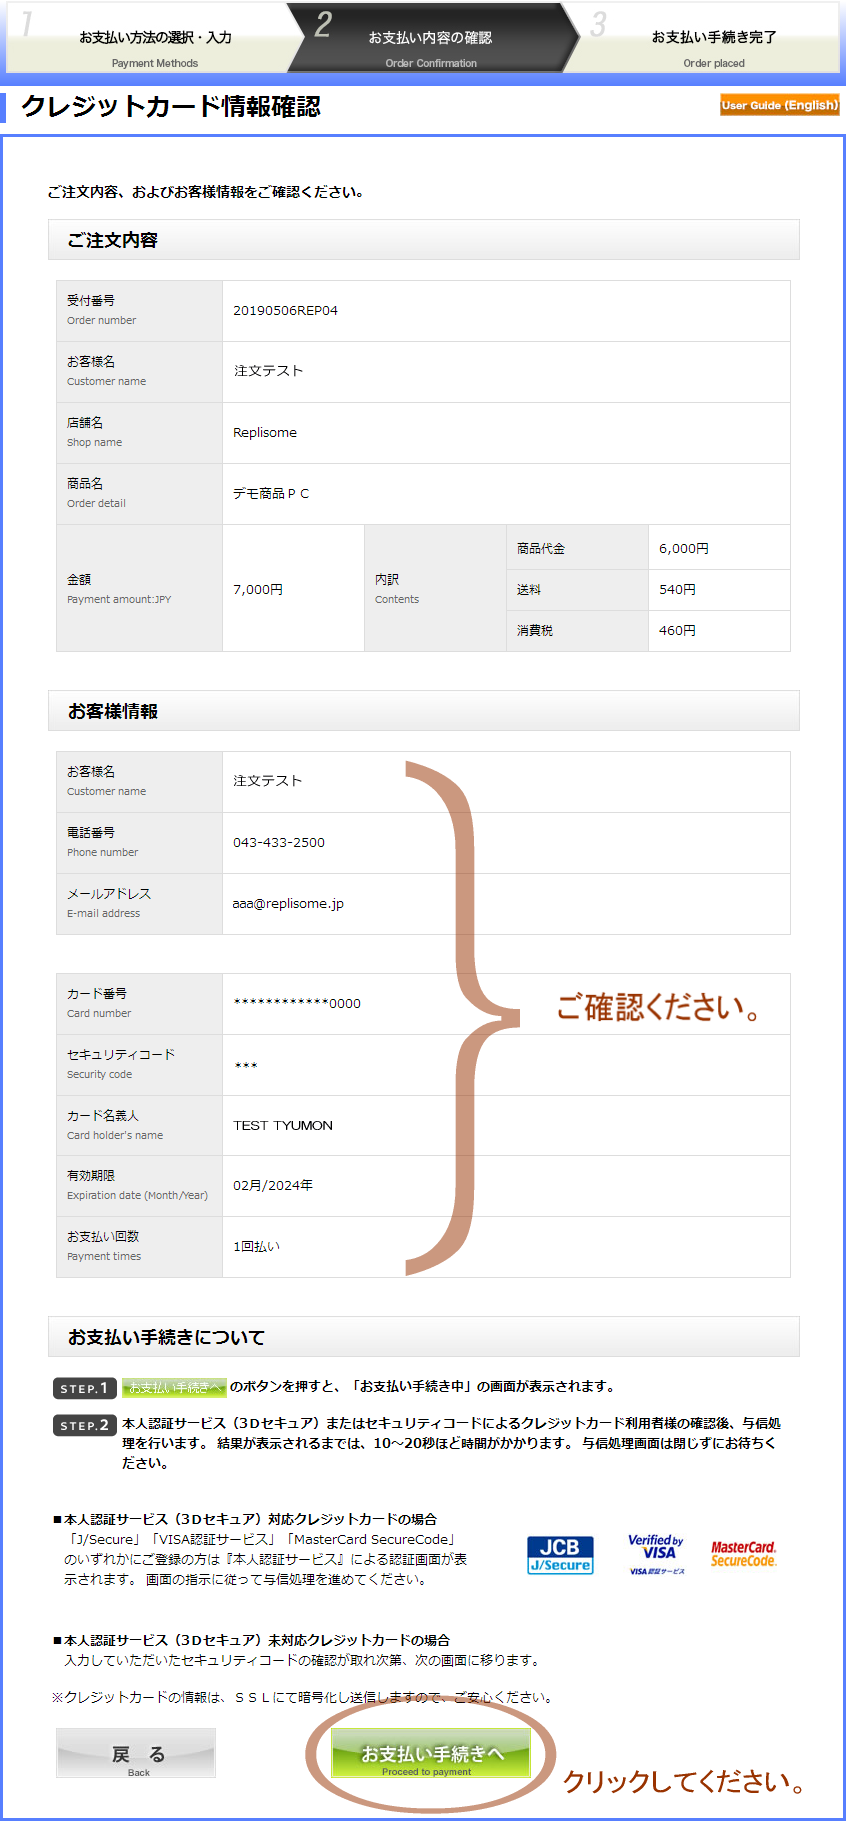Open the User Guide (English)
Image resolution: width=846 pixels, height=1825 pixels.
779,105
